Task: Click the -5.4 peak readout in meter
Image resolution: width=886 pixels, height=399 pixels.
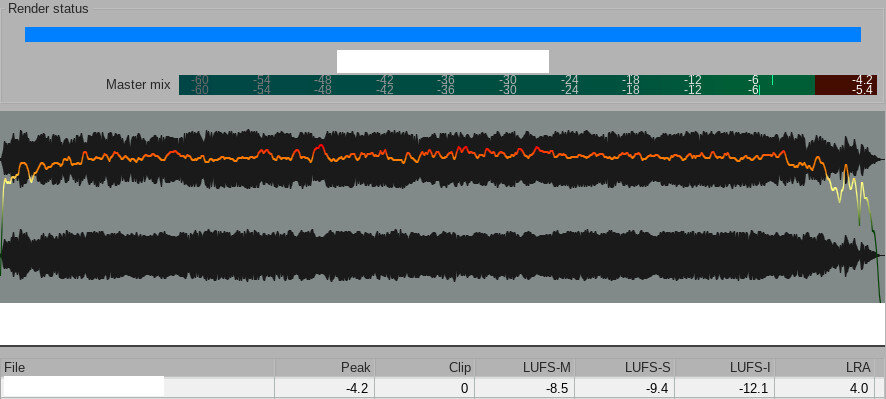Action: click(x=863, y=89)
